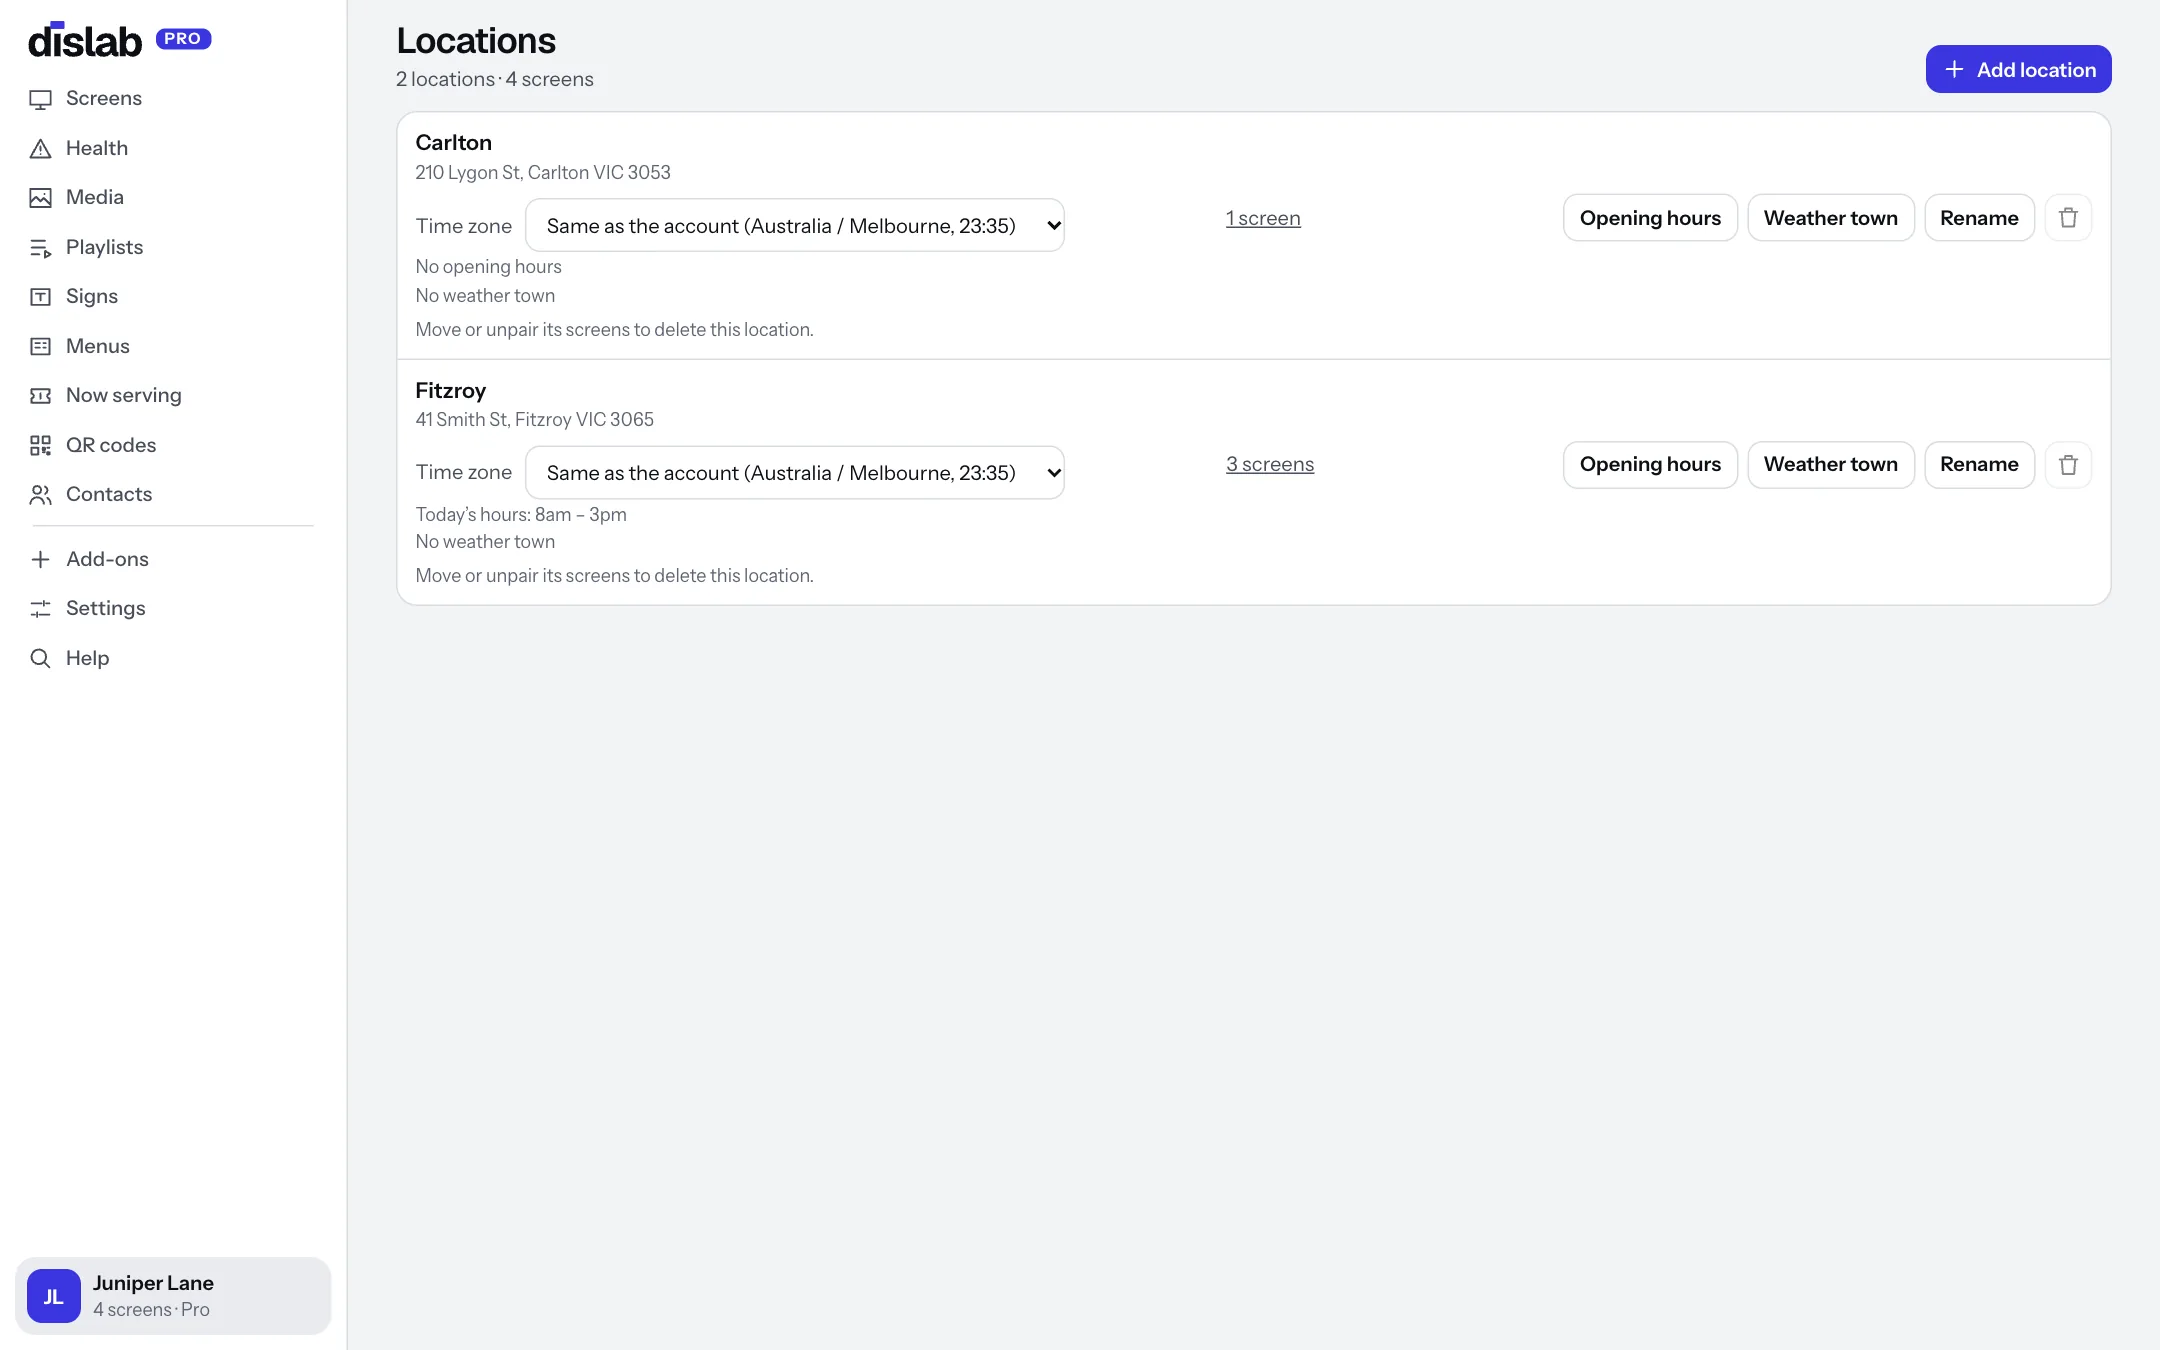Delete Fitzroy location with trash icon
Viewport: 2160px width, 1350px height.
click(2068, 465)
